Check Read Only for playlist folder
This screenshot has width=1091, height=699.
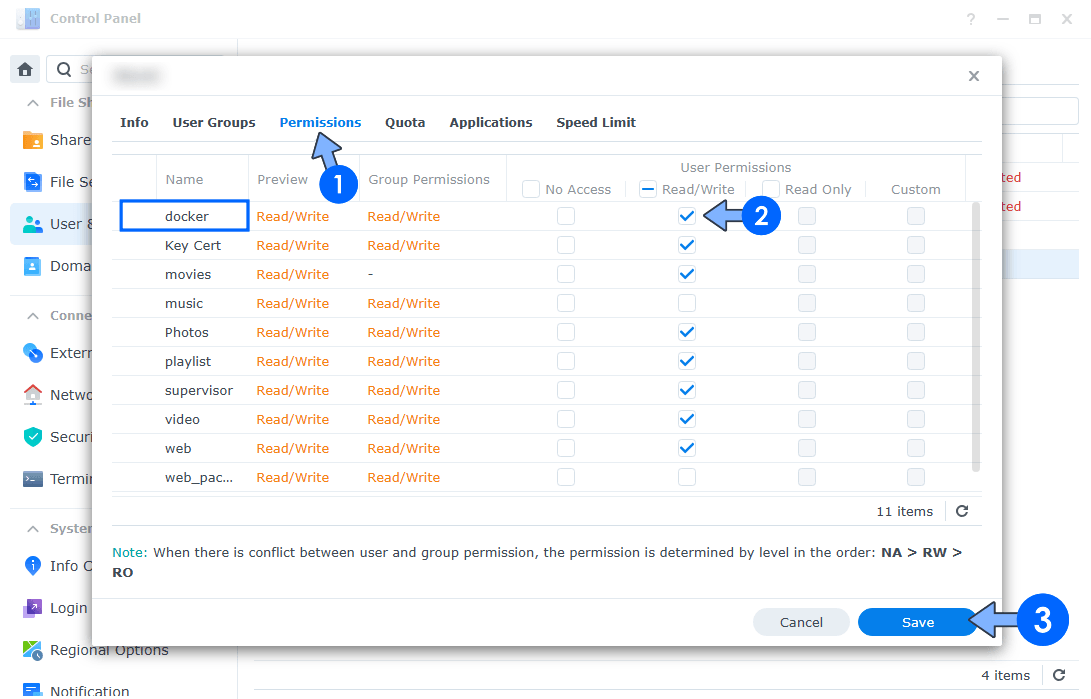807,361
